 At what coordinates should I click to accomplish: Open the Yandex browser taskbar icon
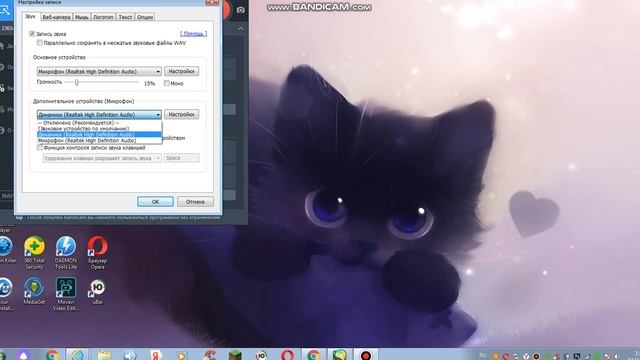tap(156, 355)
